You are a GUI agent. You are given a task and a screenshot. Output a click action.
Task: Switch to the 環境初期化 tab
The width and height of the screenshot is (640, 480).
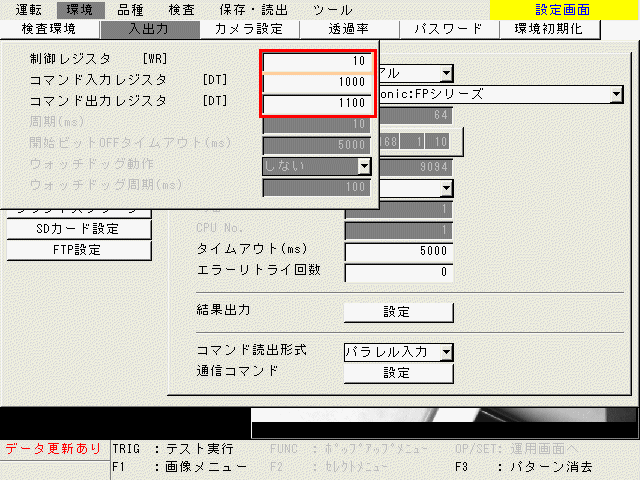(549, 29)
